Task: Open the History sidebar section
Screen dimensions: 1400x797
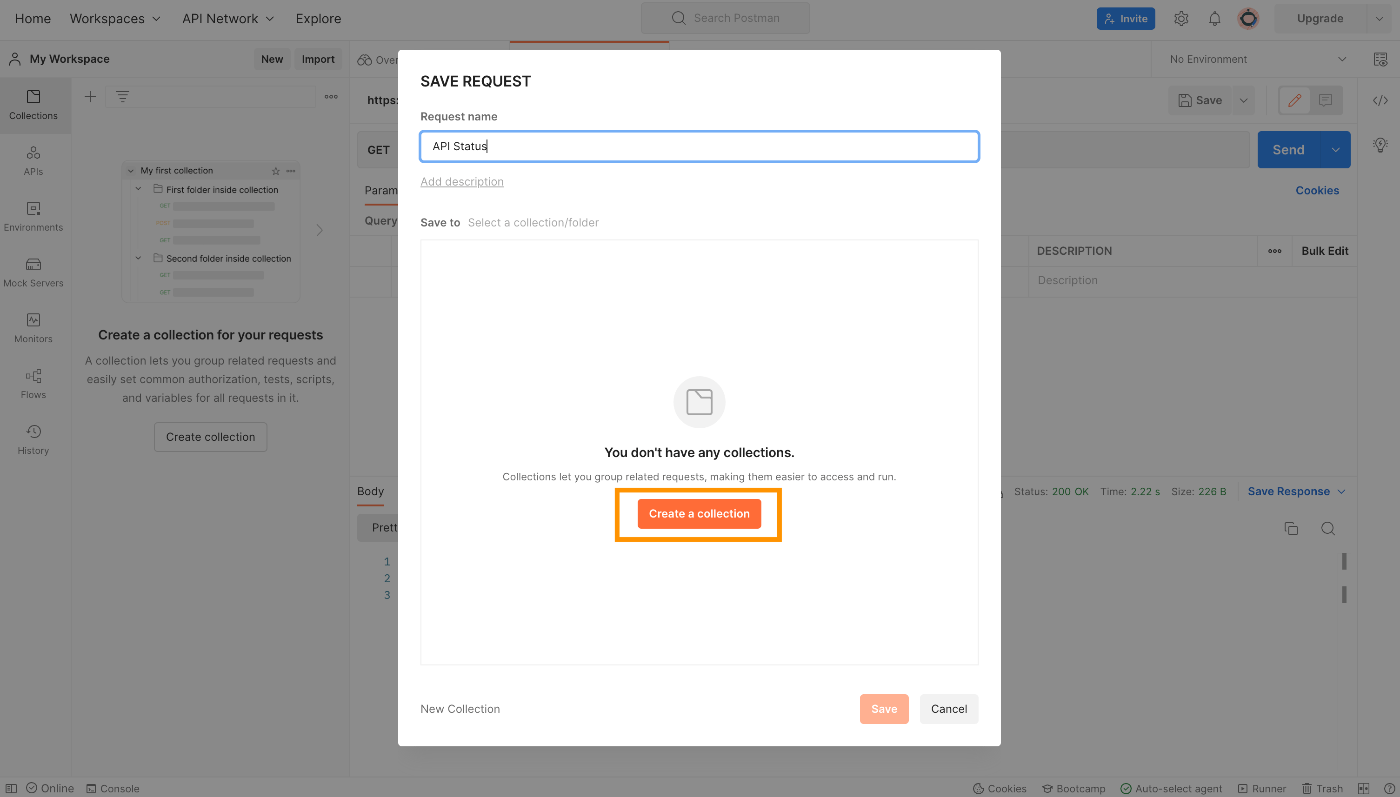Action: pos(34,440)
